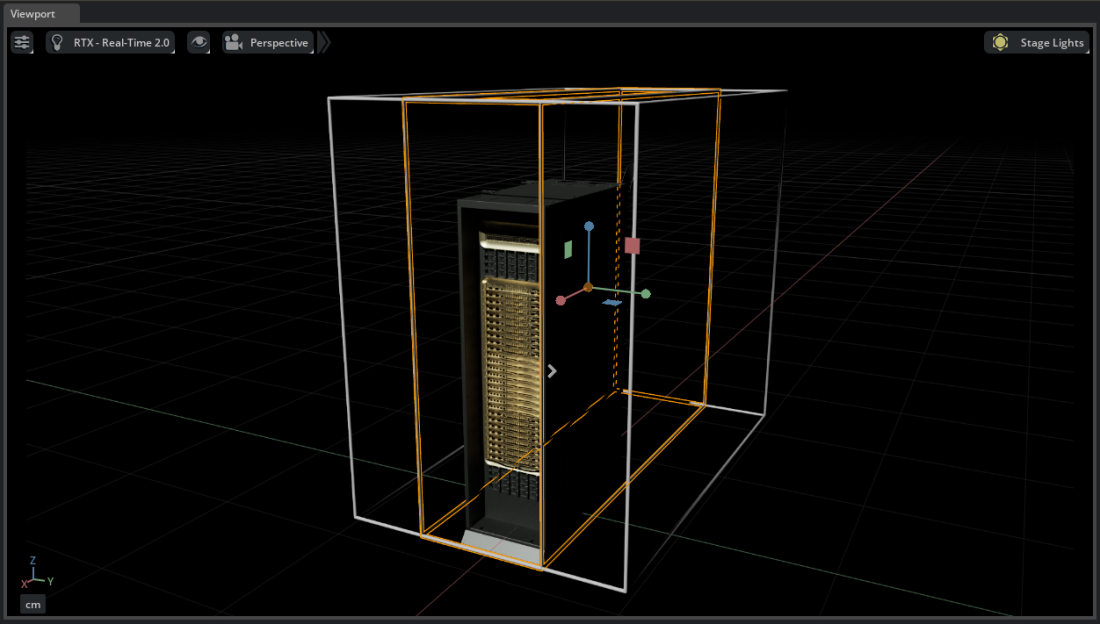Click the cm units button
Viewport: 1100px width, 624px height.
tap(32, 604)
